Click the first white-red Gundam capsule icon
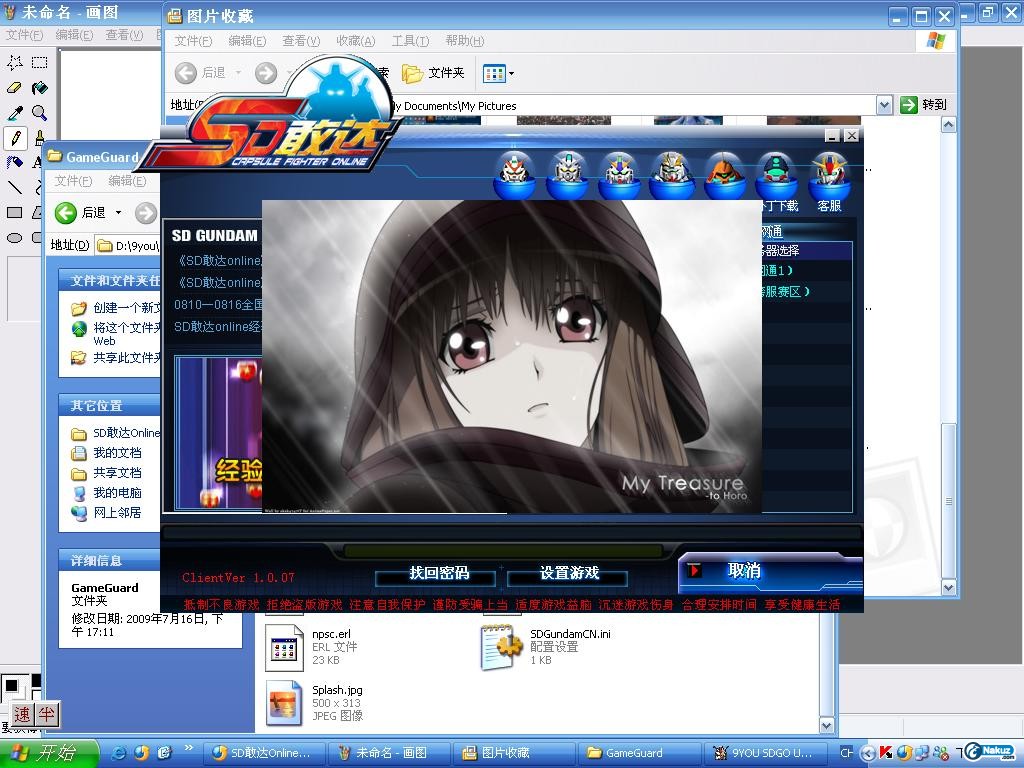 tap(514, 175)
